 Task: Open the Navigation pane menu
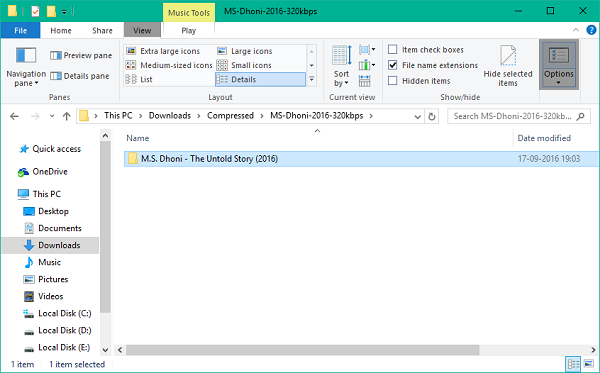coord(26,67)
